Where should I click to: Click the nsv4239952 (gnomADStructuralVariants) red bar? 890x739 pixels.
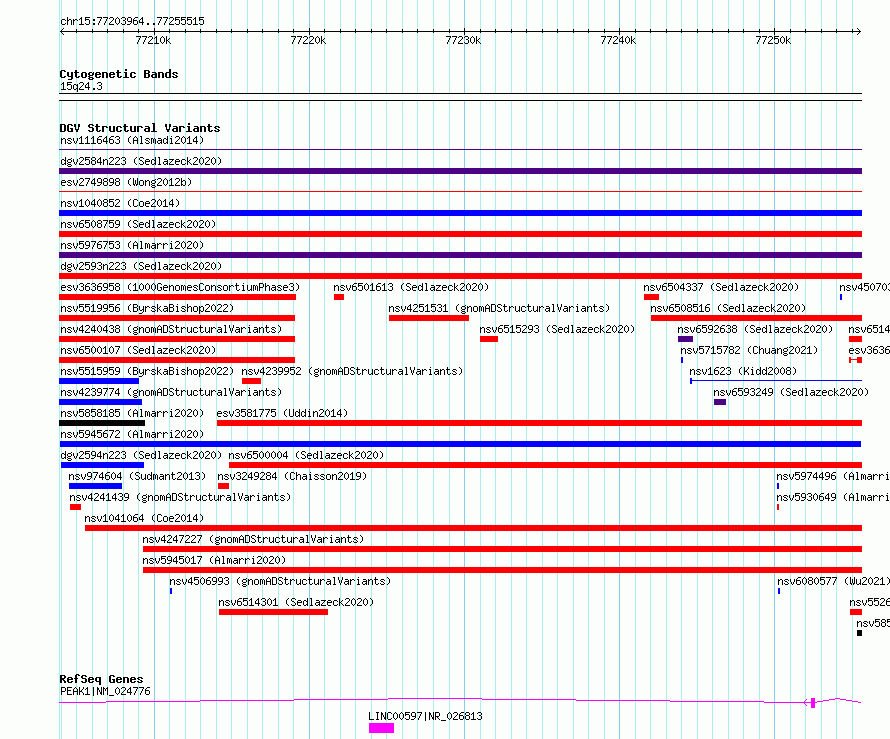[251, 381]
